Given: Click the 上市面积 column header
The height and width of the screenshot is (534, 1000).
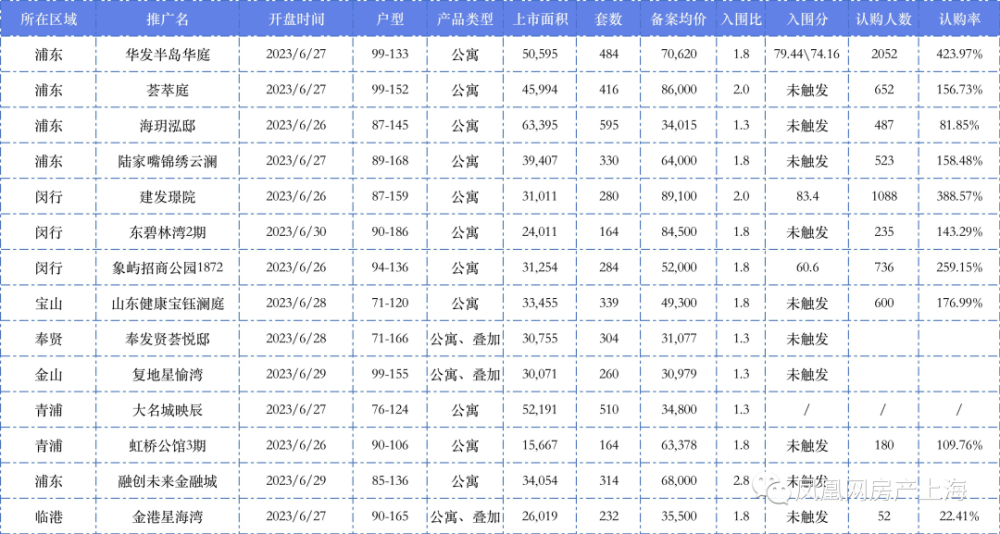Looking at the screenshot, I should pos(540,19).
